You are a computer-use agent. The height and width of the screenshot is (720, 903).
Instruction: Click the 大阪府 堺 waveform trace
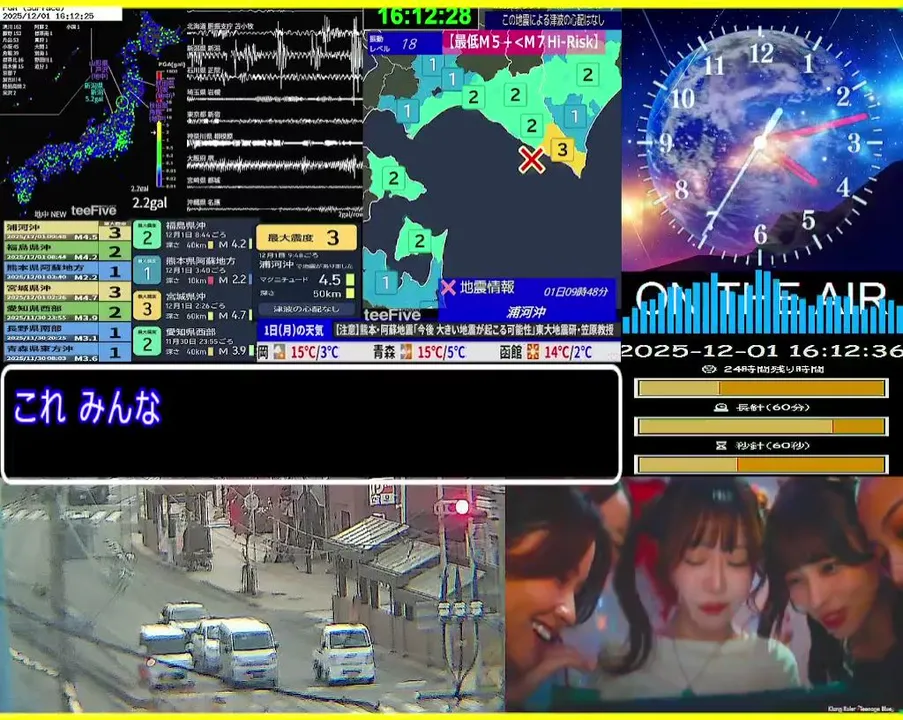pyautogui.click(x=275, y=164)
